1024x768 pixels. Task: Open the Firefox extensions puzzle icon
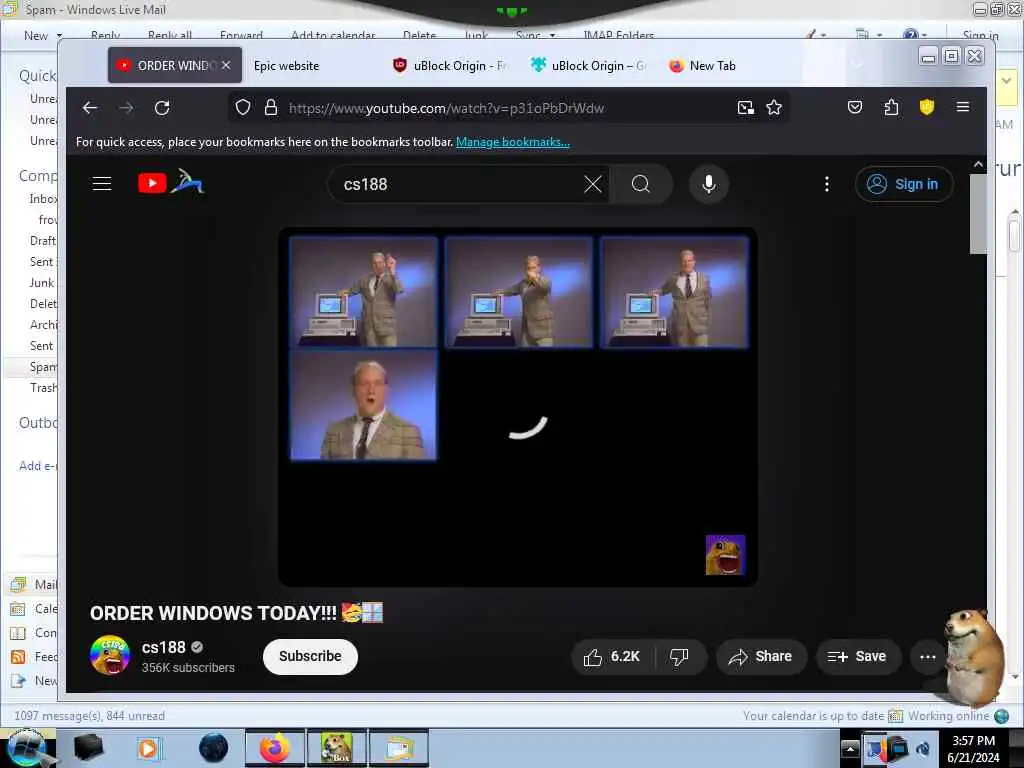click(x=891, y=107)
